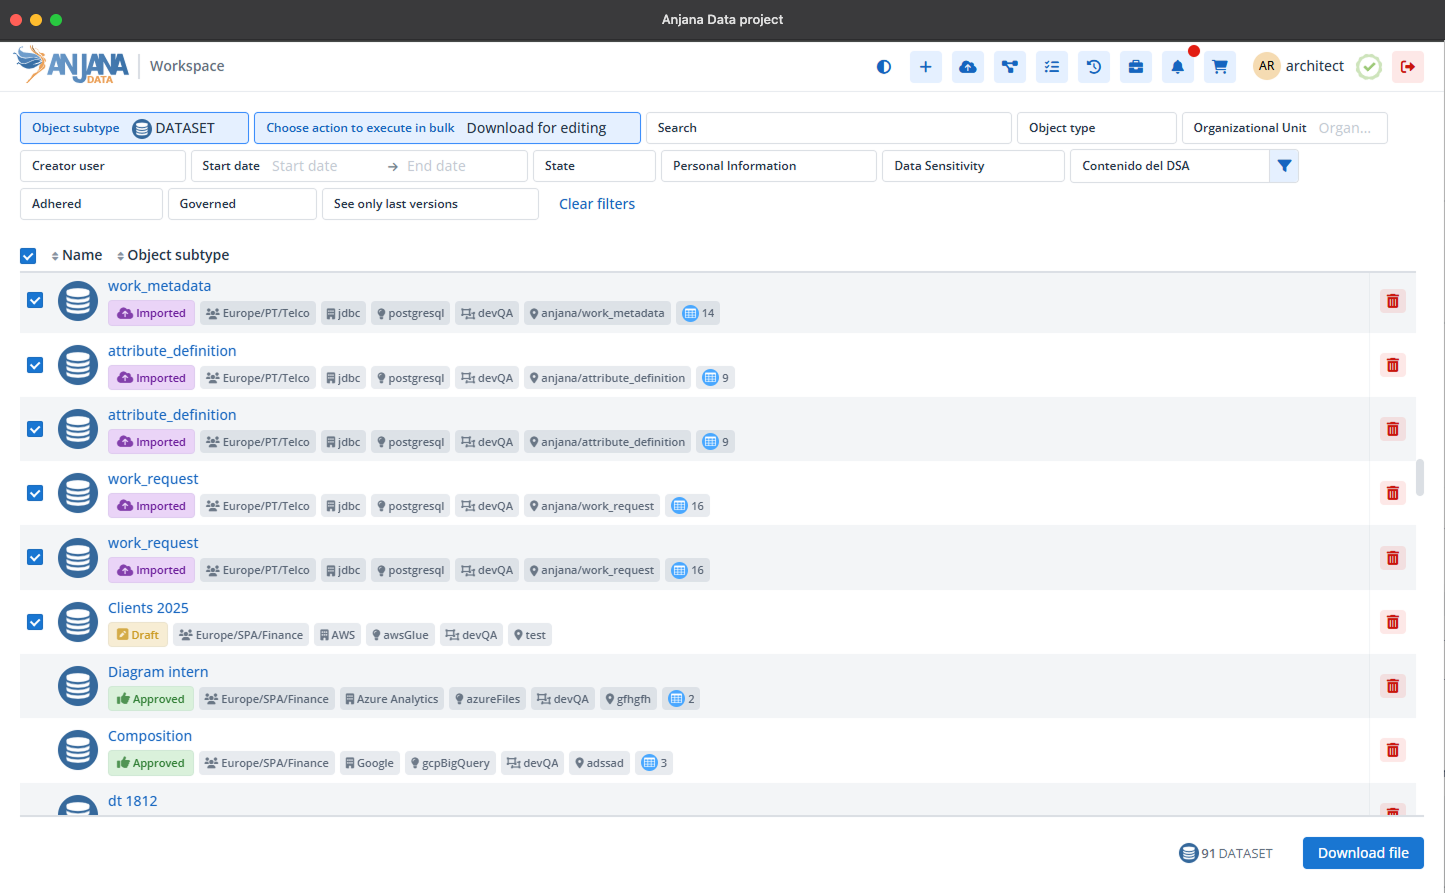The height and width of the screenshot is (893, 1445).
Task: Open the See only last versions dropdown
Action: pyautogui.click(x=430, y=204)
